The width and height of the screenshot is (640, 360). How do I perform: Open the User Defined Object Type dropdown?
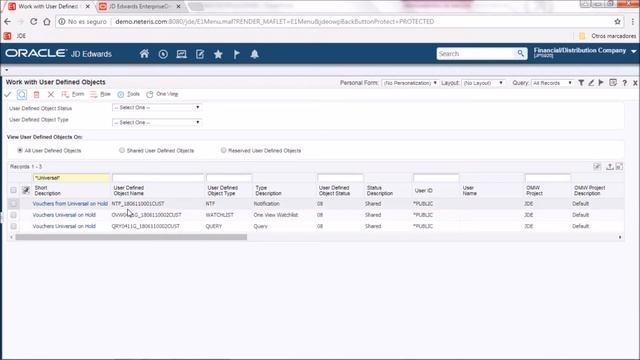click(157, 122)
